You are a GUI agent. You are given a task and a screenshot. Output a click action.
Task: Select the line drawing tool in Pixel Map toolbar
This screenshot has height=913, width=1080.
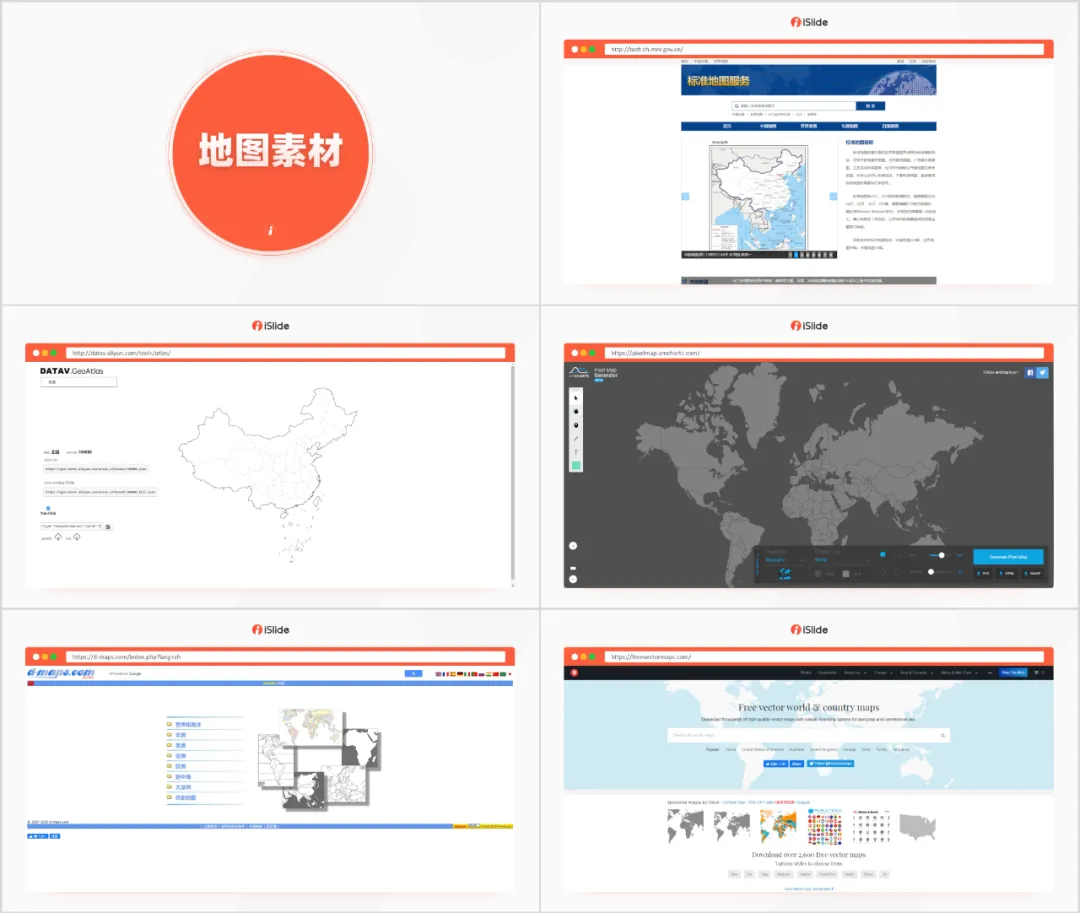pyautogui.click(x=576, y=439)
